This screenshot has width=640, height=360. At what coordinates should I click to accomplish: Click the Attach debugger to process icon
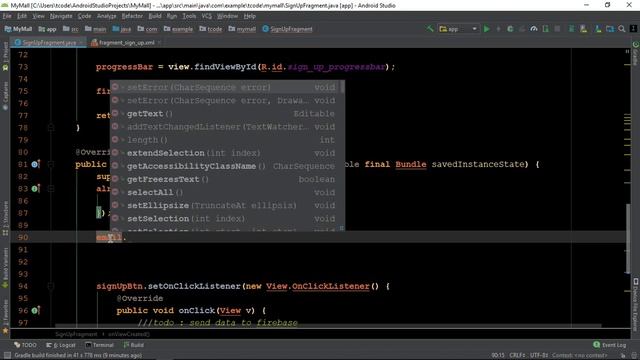(x=545, y=29)
